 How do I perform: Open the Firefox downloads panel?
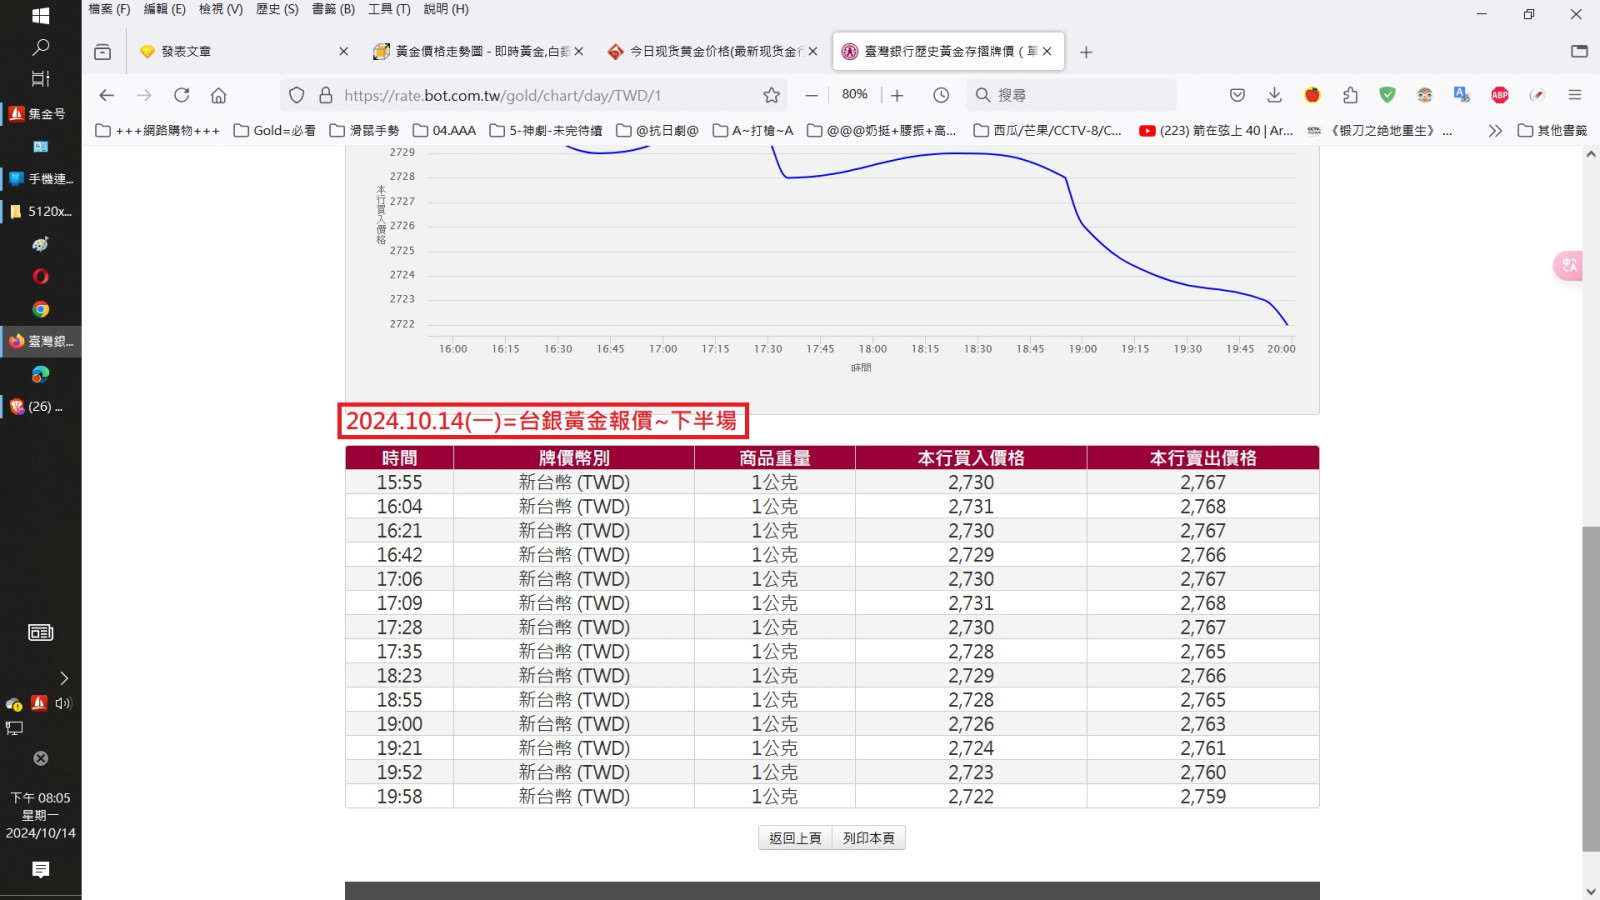[x=1274, y=95]
